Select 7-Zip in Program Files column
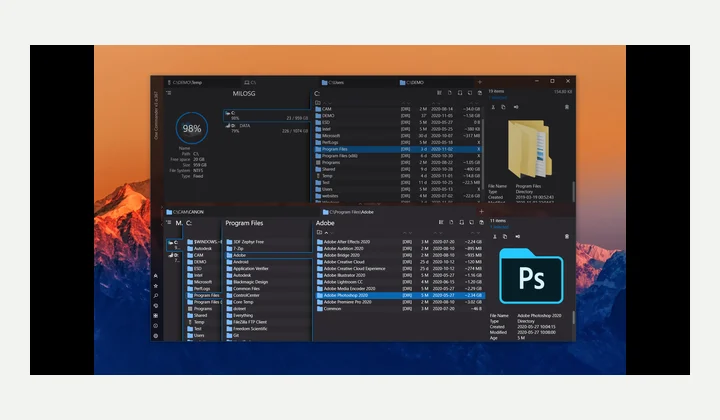Viewport: 720px width, 420px height. coord(268,248)
